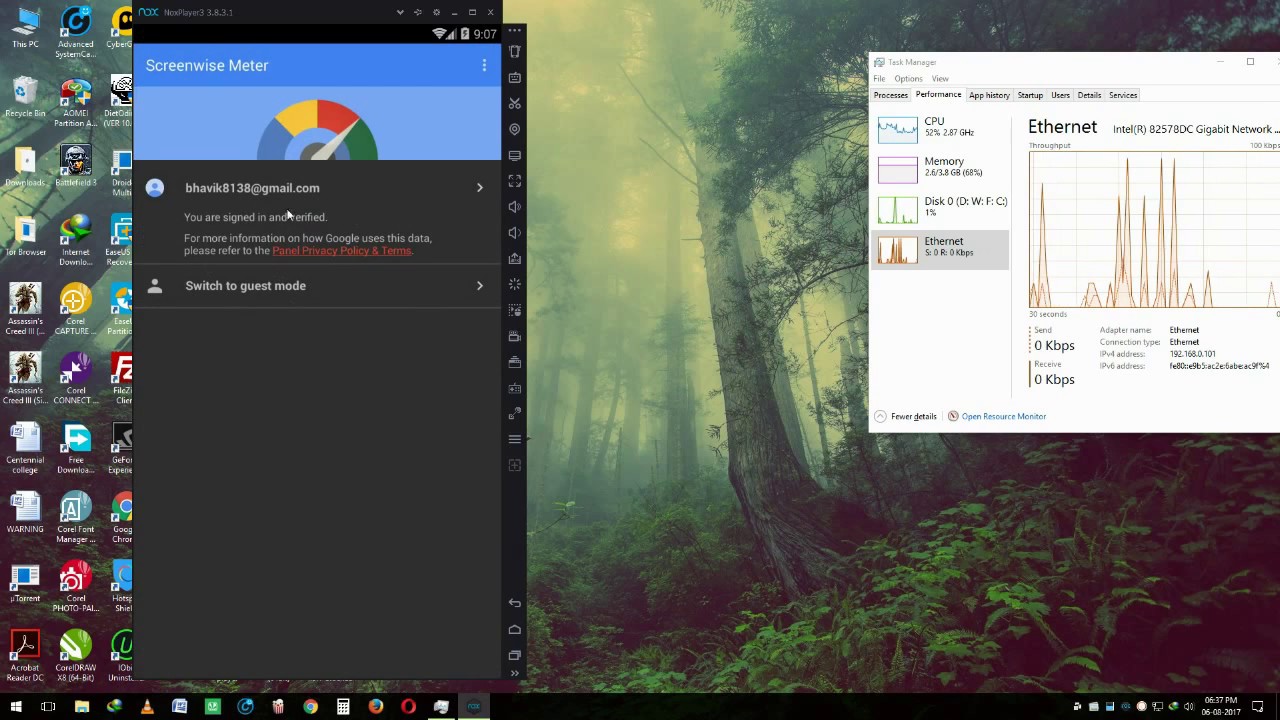The width and height of the screenshot is (1280, 720).
Task: Open the View menu in Task Manager
Action: 940,79
